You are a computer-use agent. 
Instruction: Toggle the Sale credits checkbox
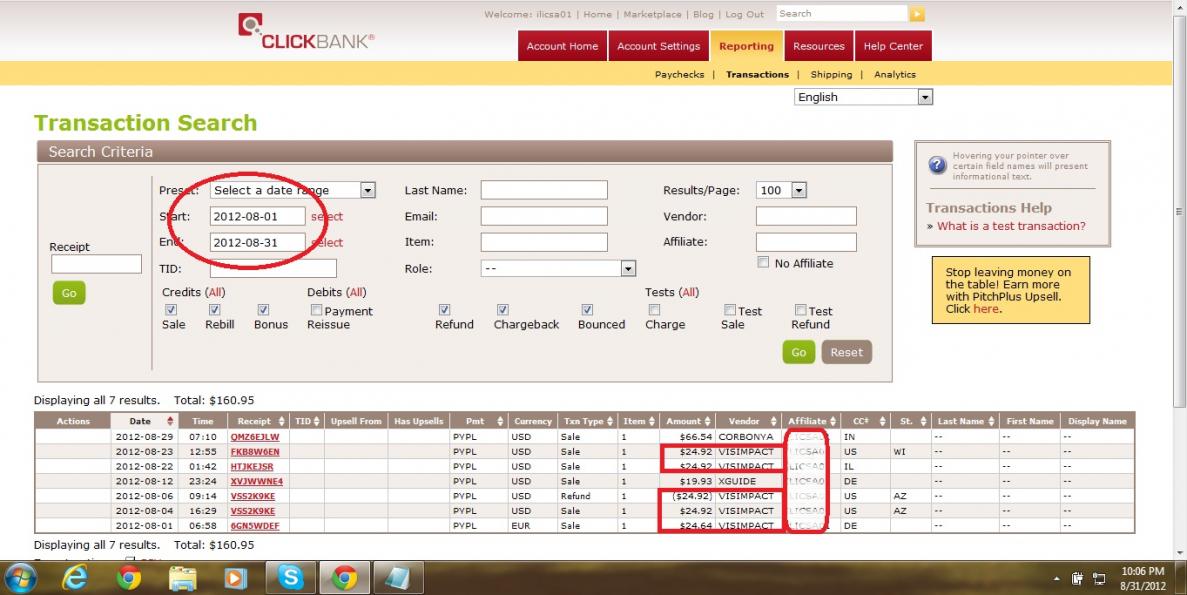(171, 310)
